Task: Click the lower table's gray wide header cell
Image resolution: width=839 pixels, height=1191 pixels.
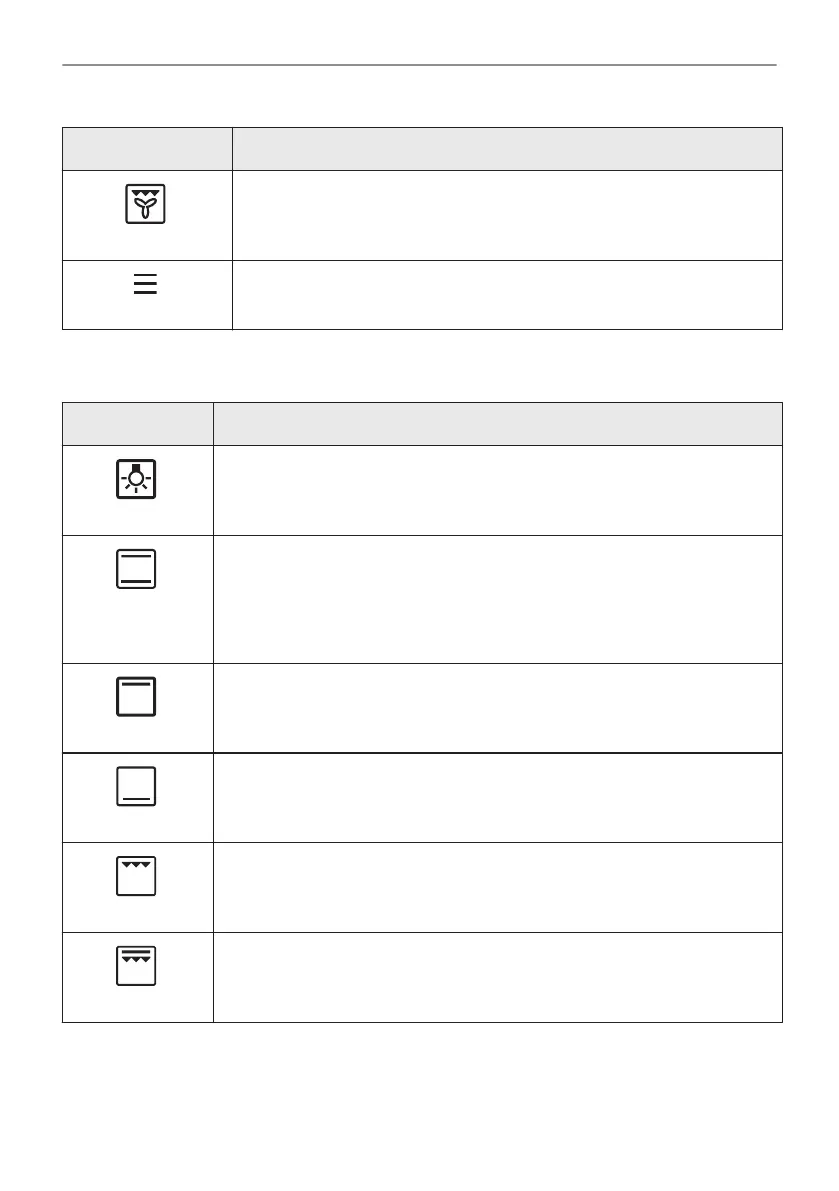Action: (497, 424)
